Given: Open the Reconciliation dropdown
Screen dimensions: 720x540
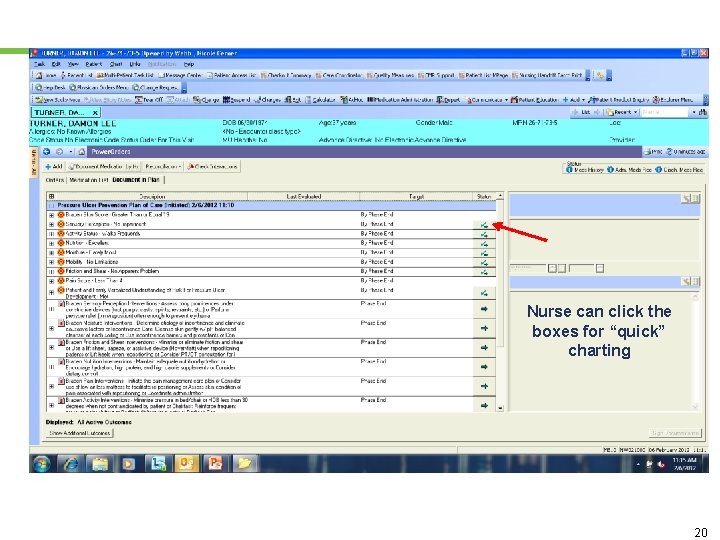Looking at the screenshot, I should (163, 167).
